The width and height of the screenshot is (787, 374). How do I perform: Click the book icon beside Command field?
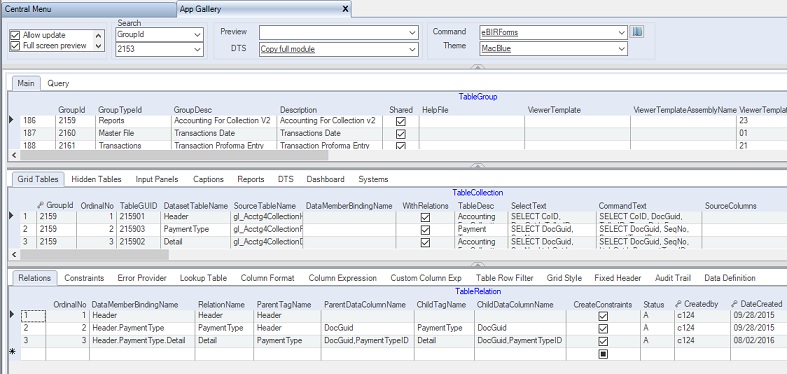(637, 32)
